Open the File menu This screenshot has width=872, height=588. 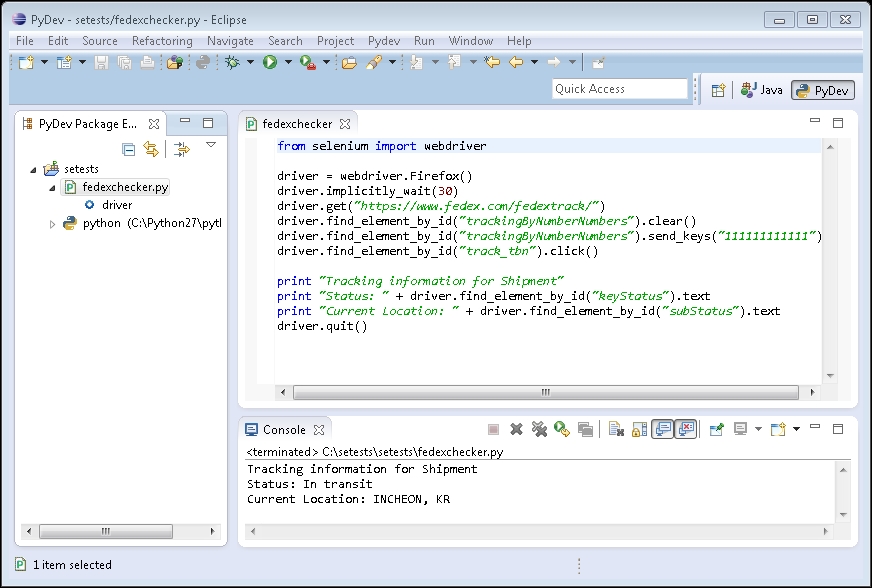(x=24, y=41)
